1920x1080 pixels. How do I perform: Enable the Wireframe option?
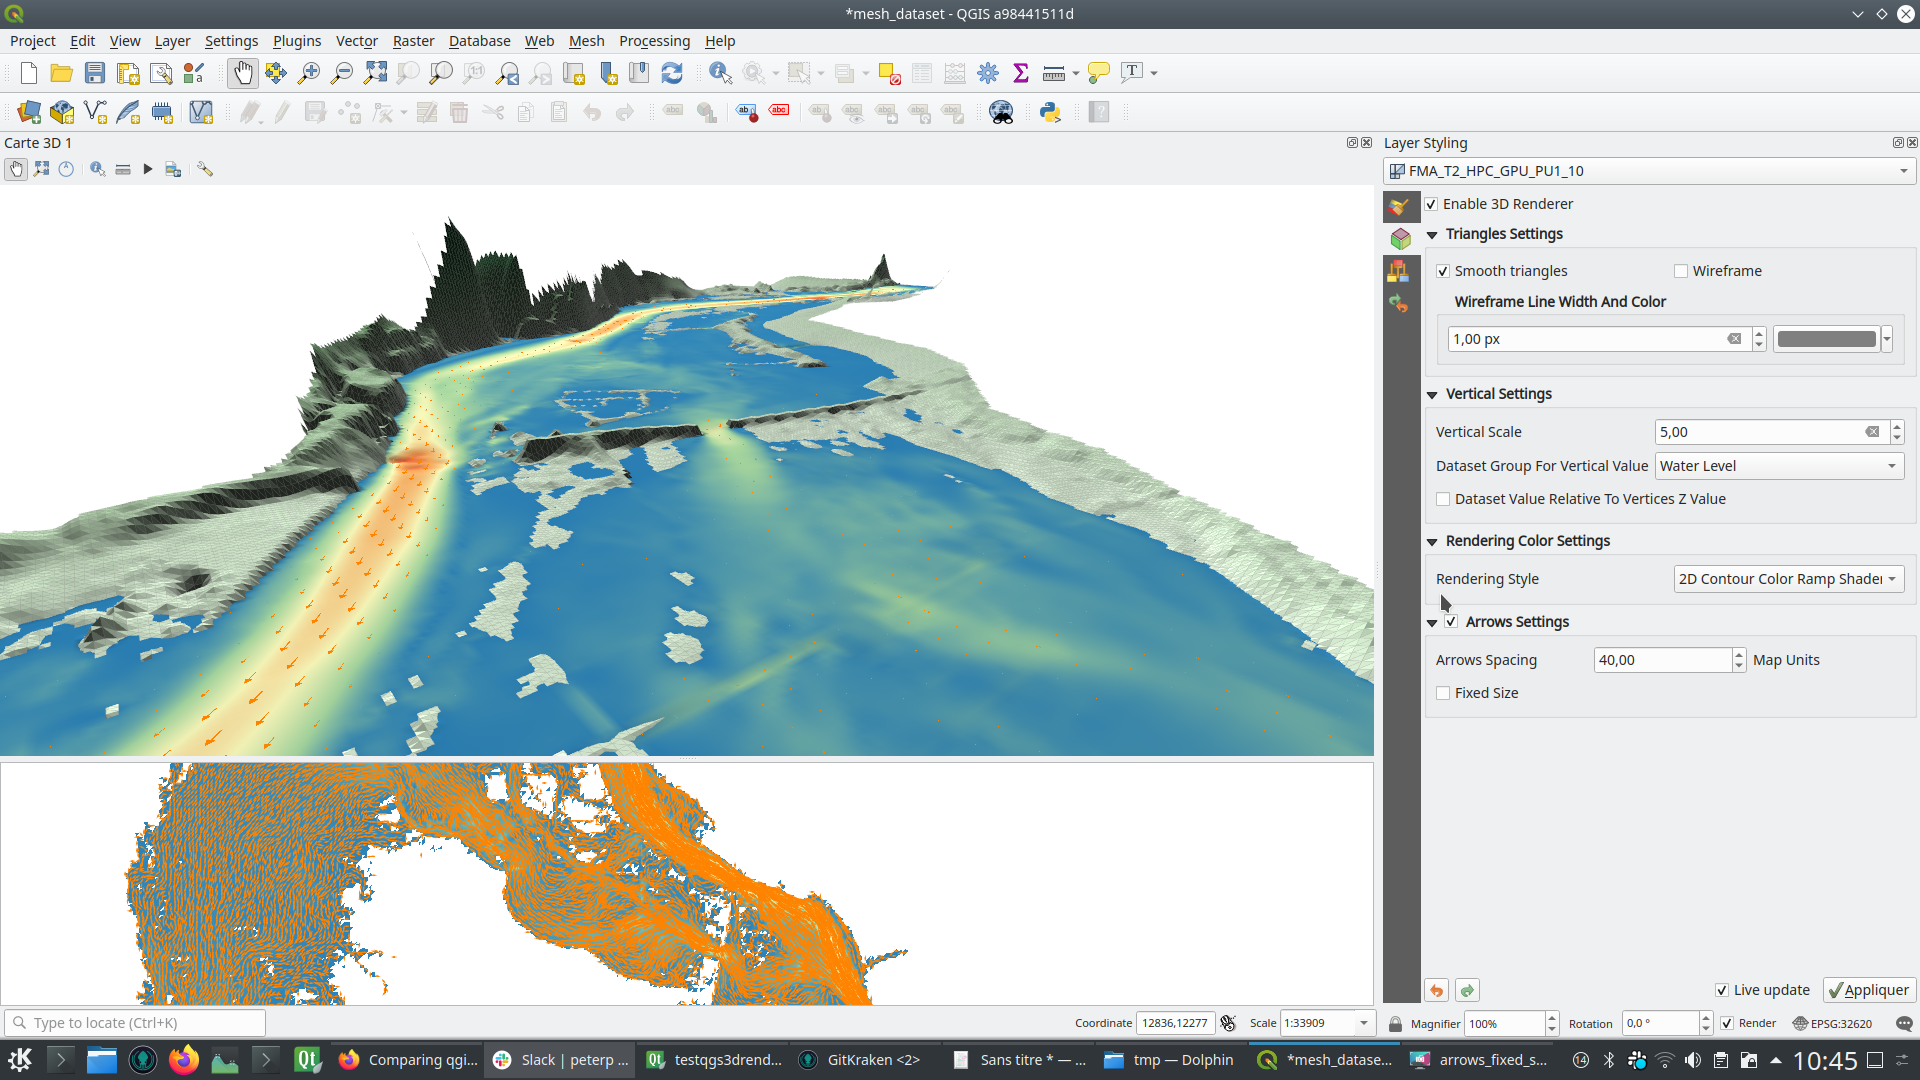coord(1682,271)
